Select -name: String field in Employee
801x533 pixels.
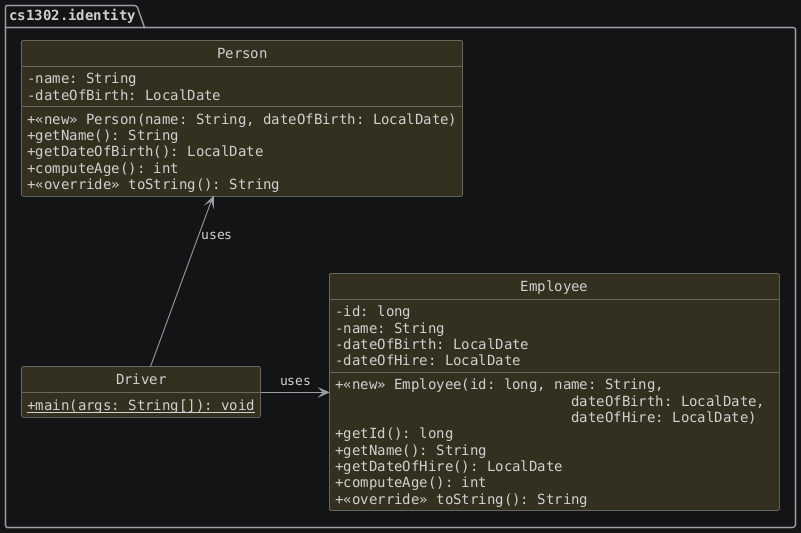click(390, 328)
